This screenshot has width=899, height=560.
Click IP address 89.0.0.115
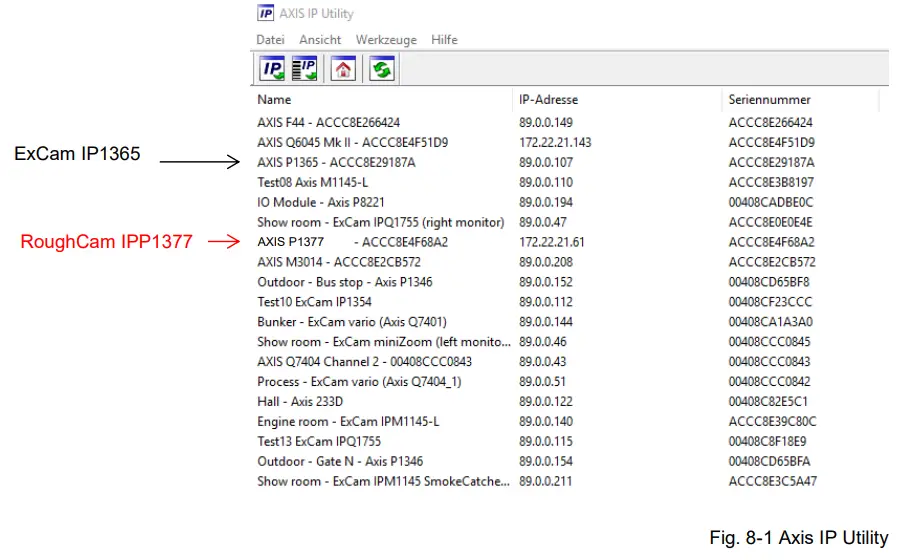pos(546,442)
